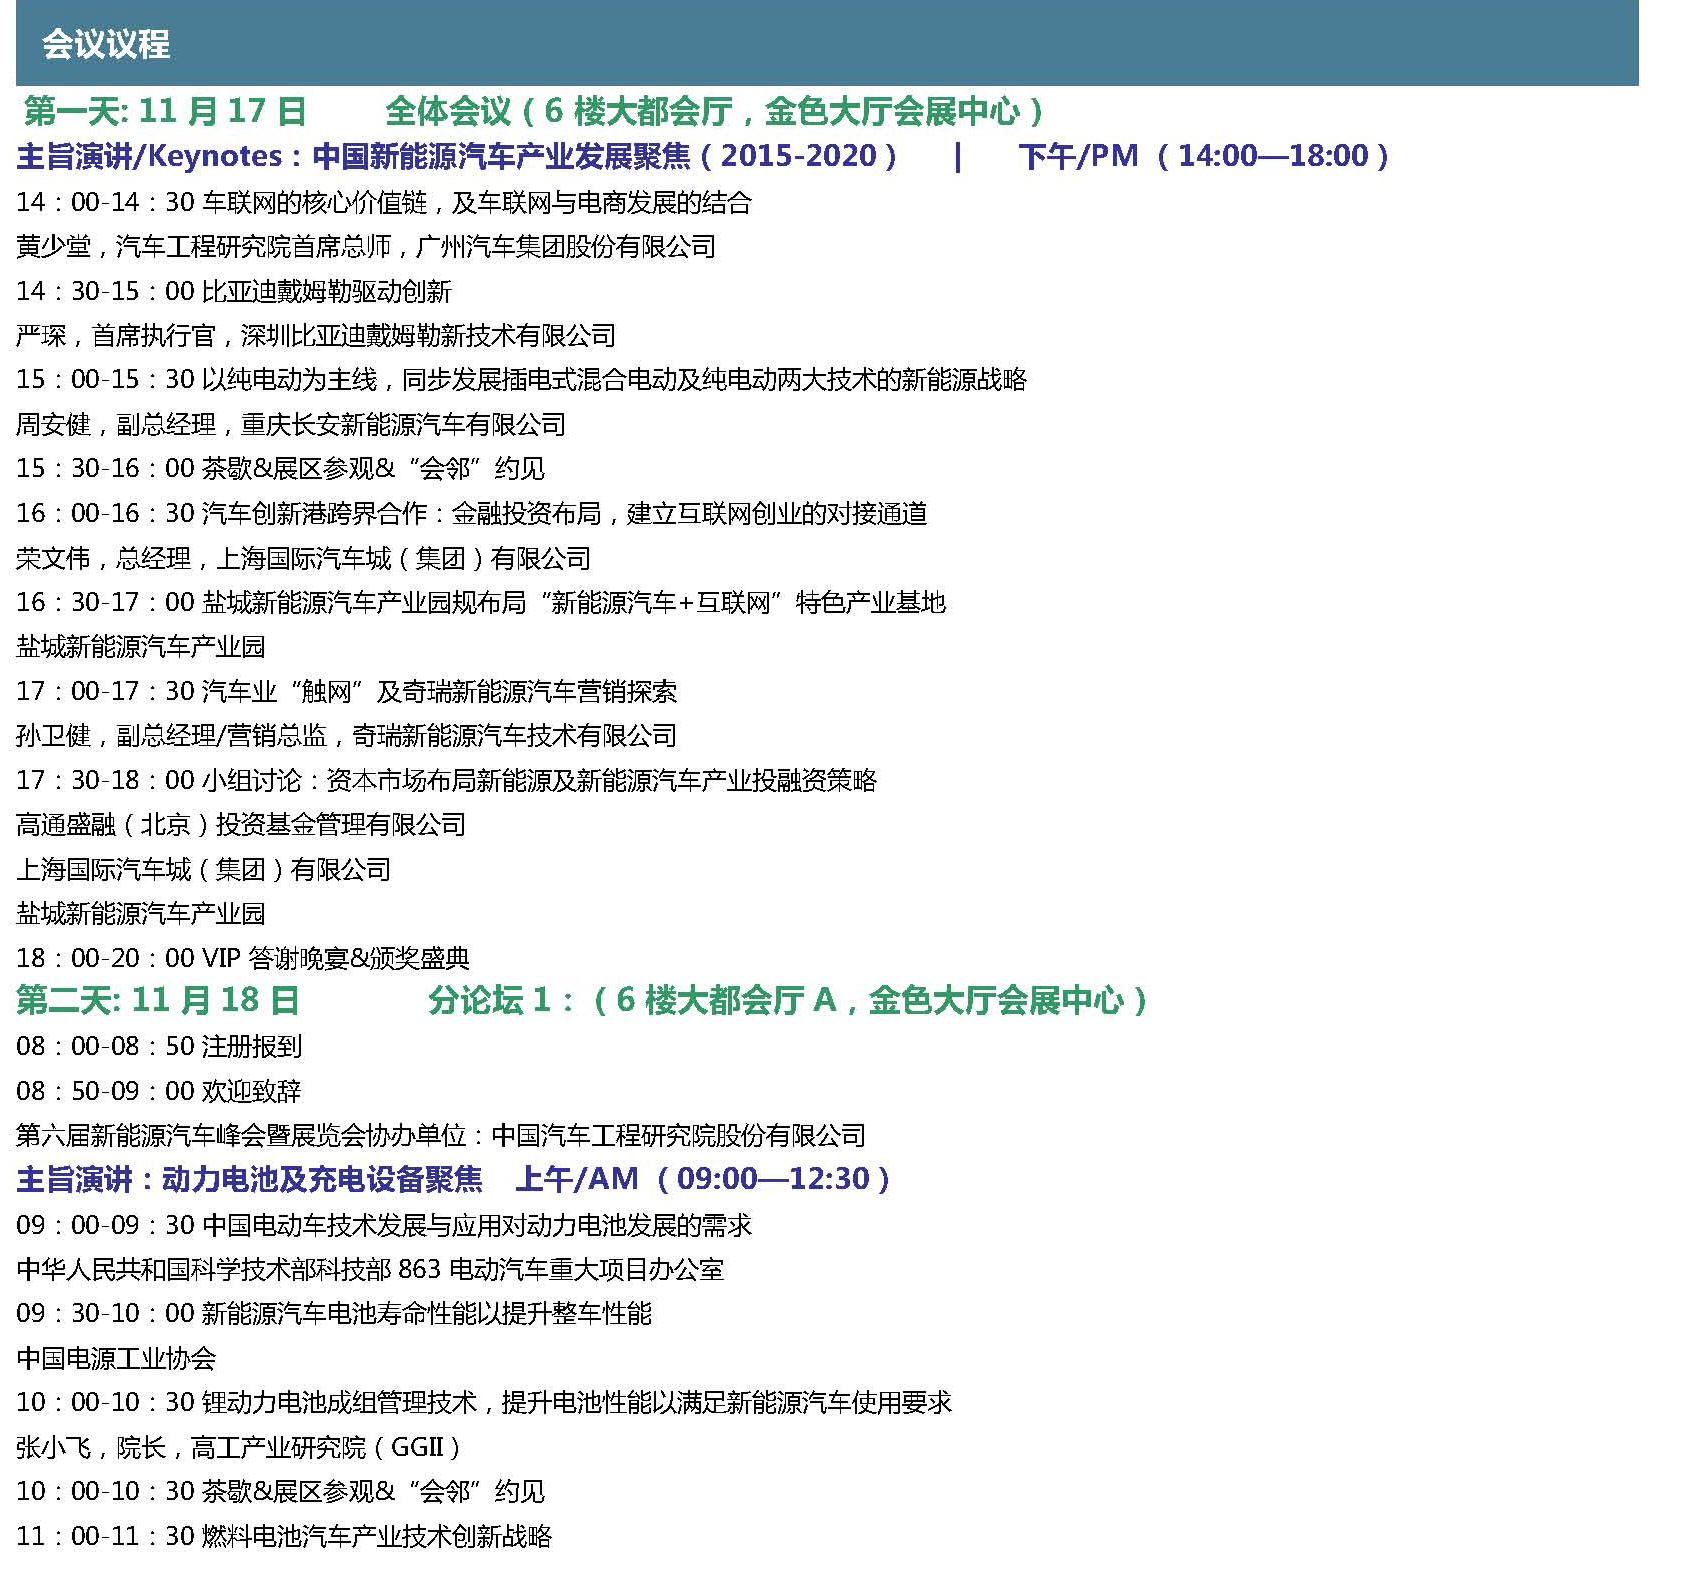This screenshot has height=1578, width=1697.
Task: Click the 荣文伟, 总经理 speaker line
Action: pos(303,558)
